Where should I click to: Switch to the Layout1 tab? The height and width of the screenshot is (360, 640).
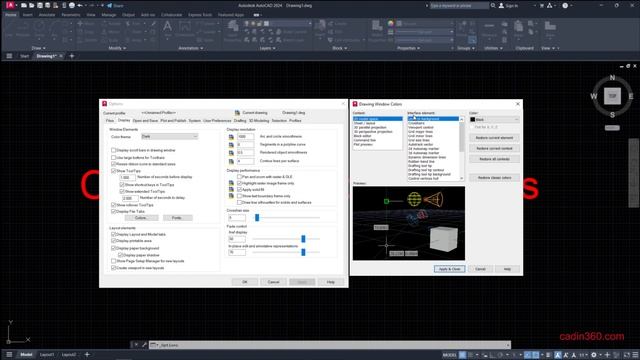point(47,354)
